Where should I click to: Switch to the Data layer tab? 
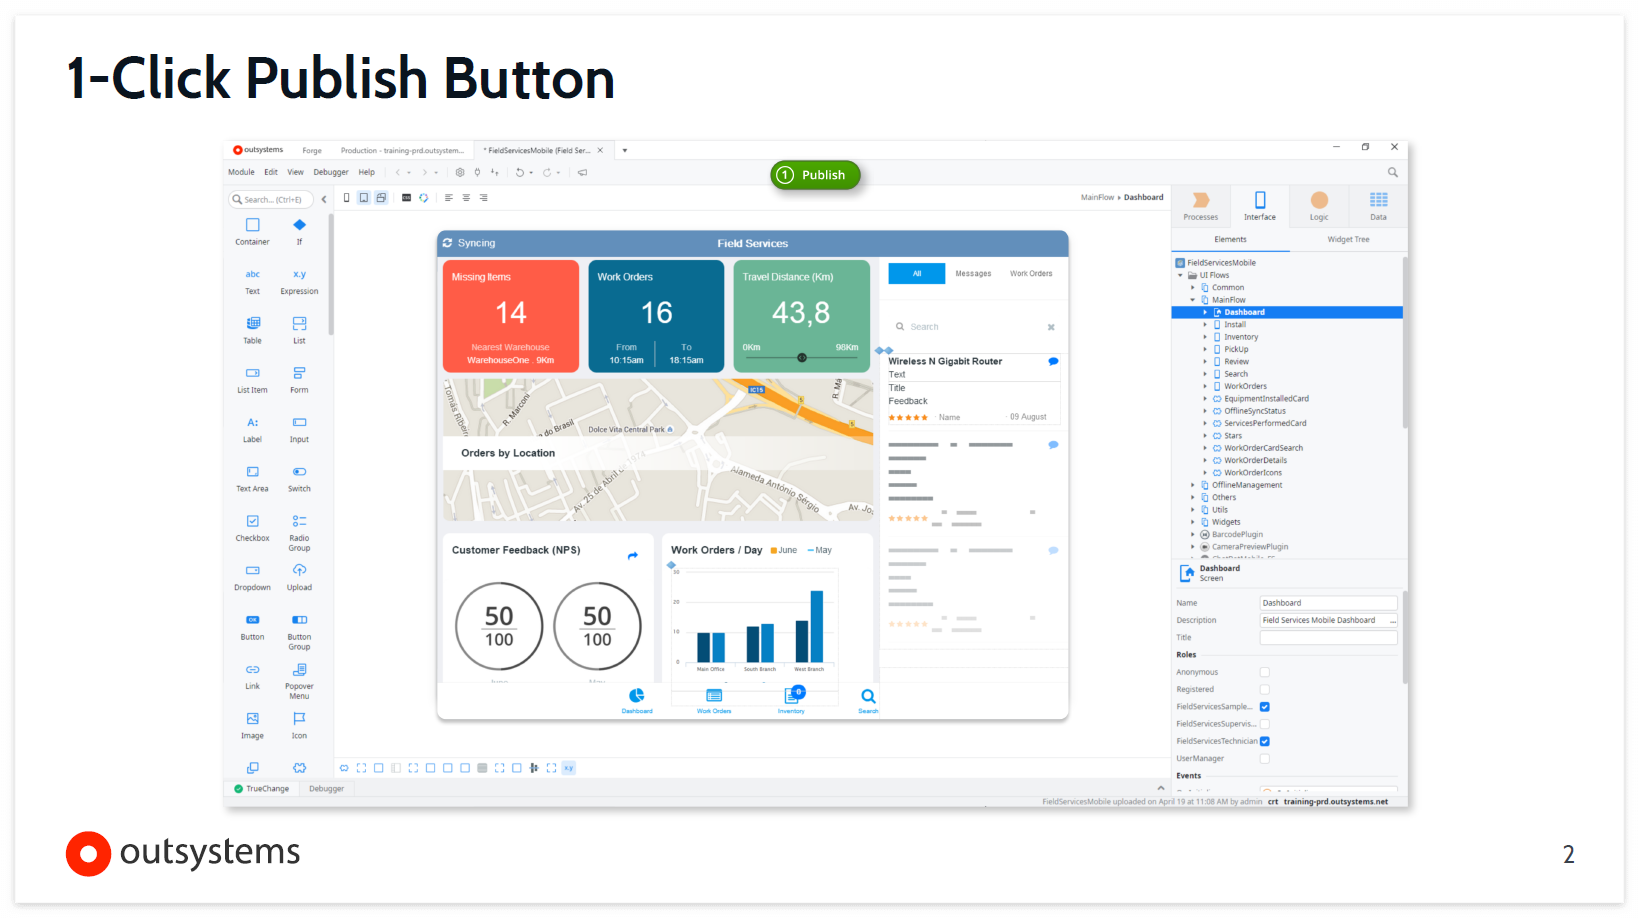click(x=1378, y=206)
